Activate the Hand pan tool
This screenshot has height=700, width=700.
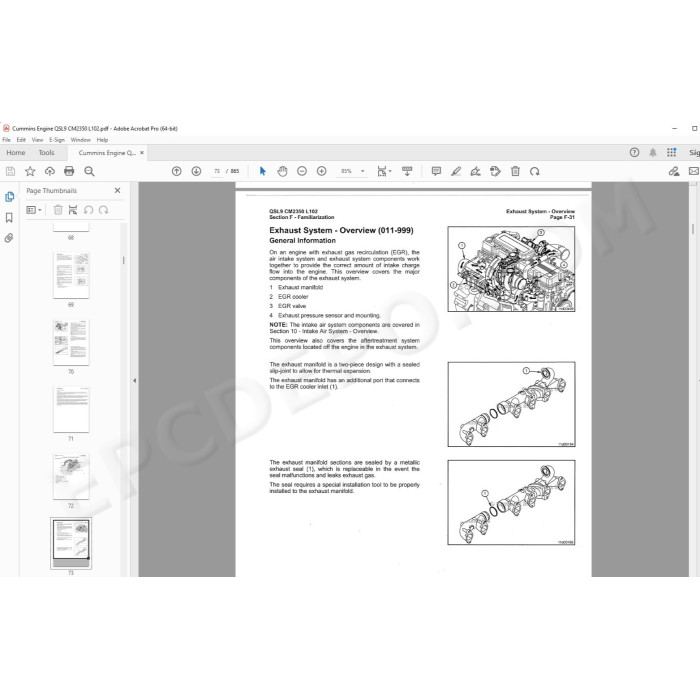tap(282, 171)
